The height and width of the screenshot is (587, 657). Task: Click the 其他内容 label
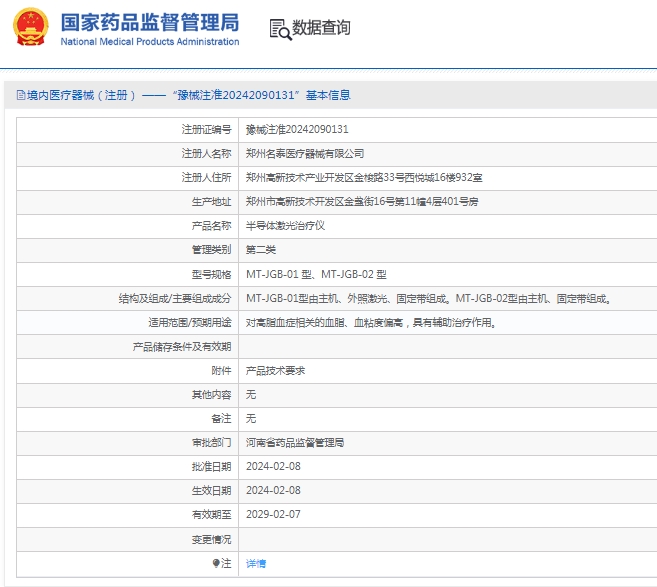(x=211, y=395)
